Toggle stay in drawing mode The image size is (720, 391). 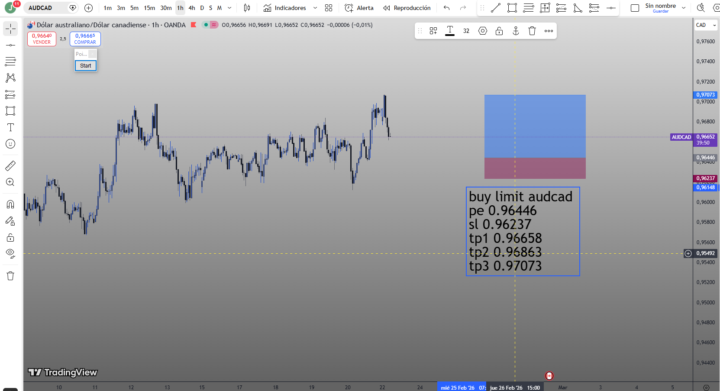[x=10, y=221]
